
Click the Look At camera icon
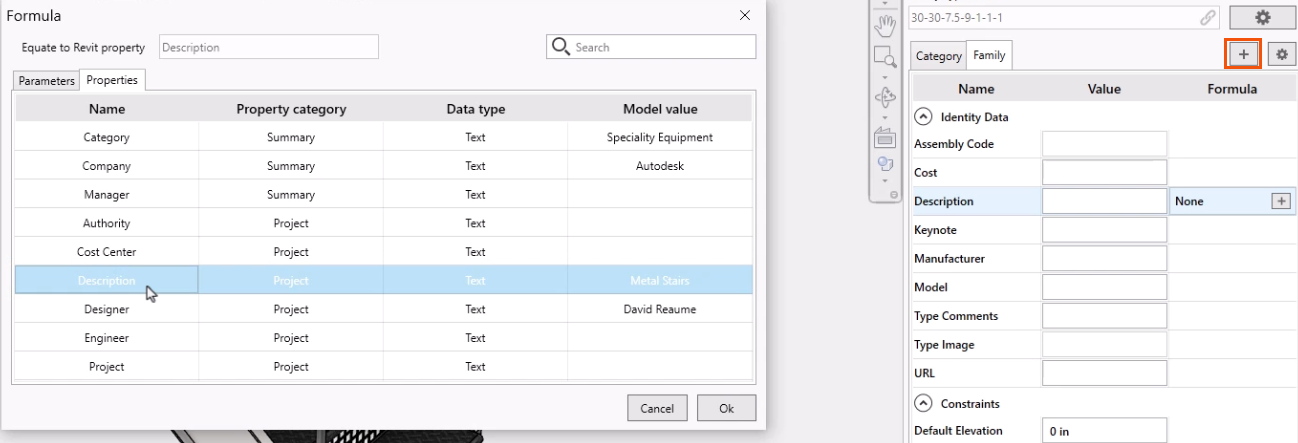pos(882,139)
